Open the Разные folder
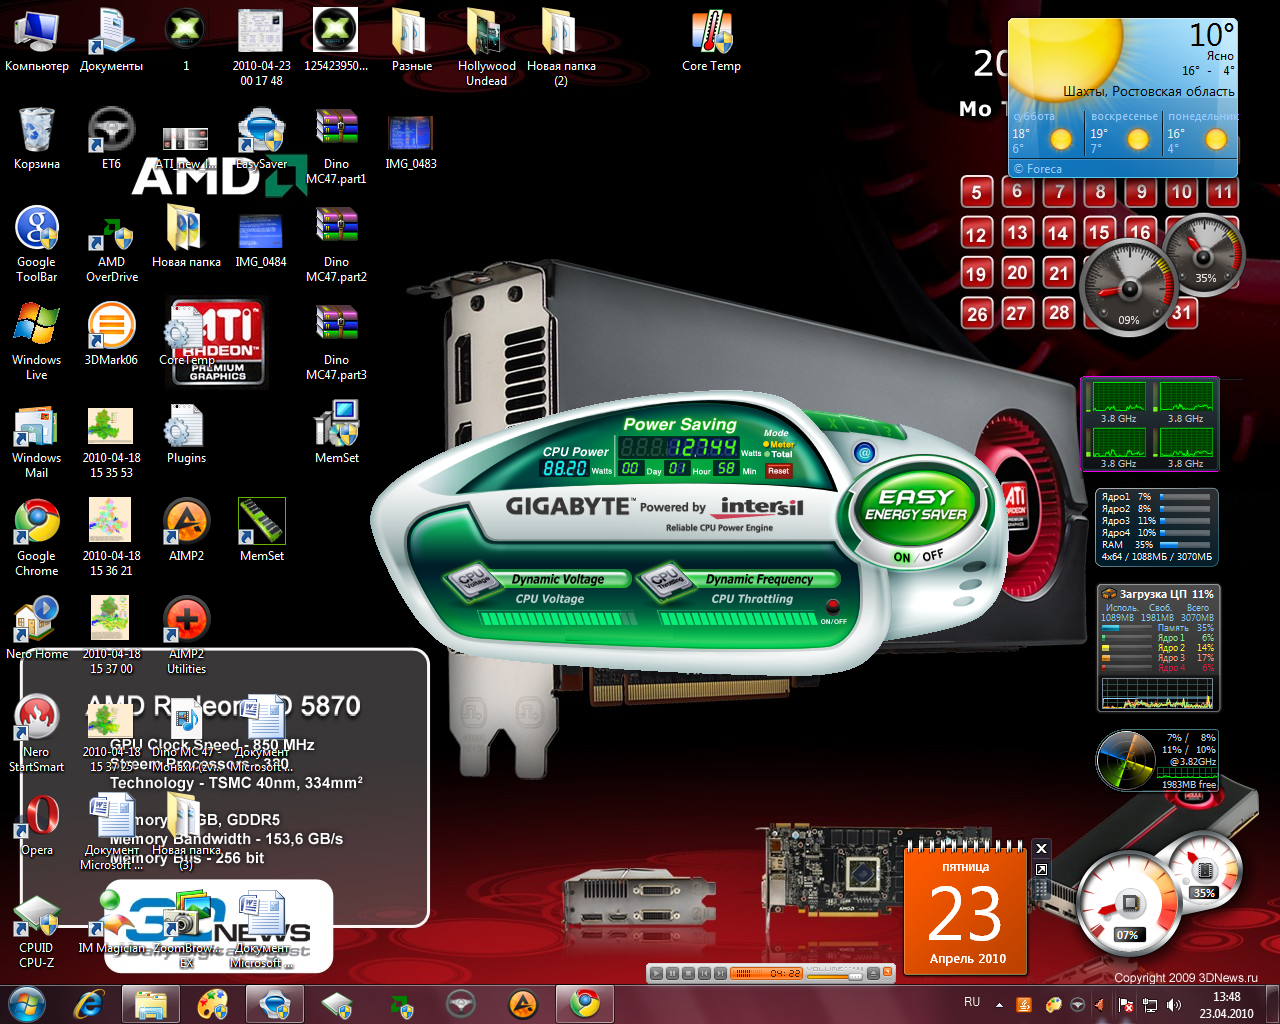Screen dimensions: 1280x1024 411,40
